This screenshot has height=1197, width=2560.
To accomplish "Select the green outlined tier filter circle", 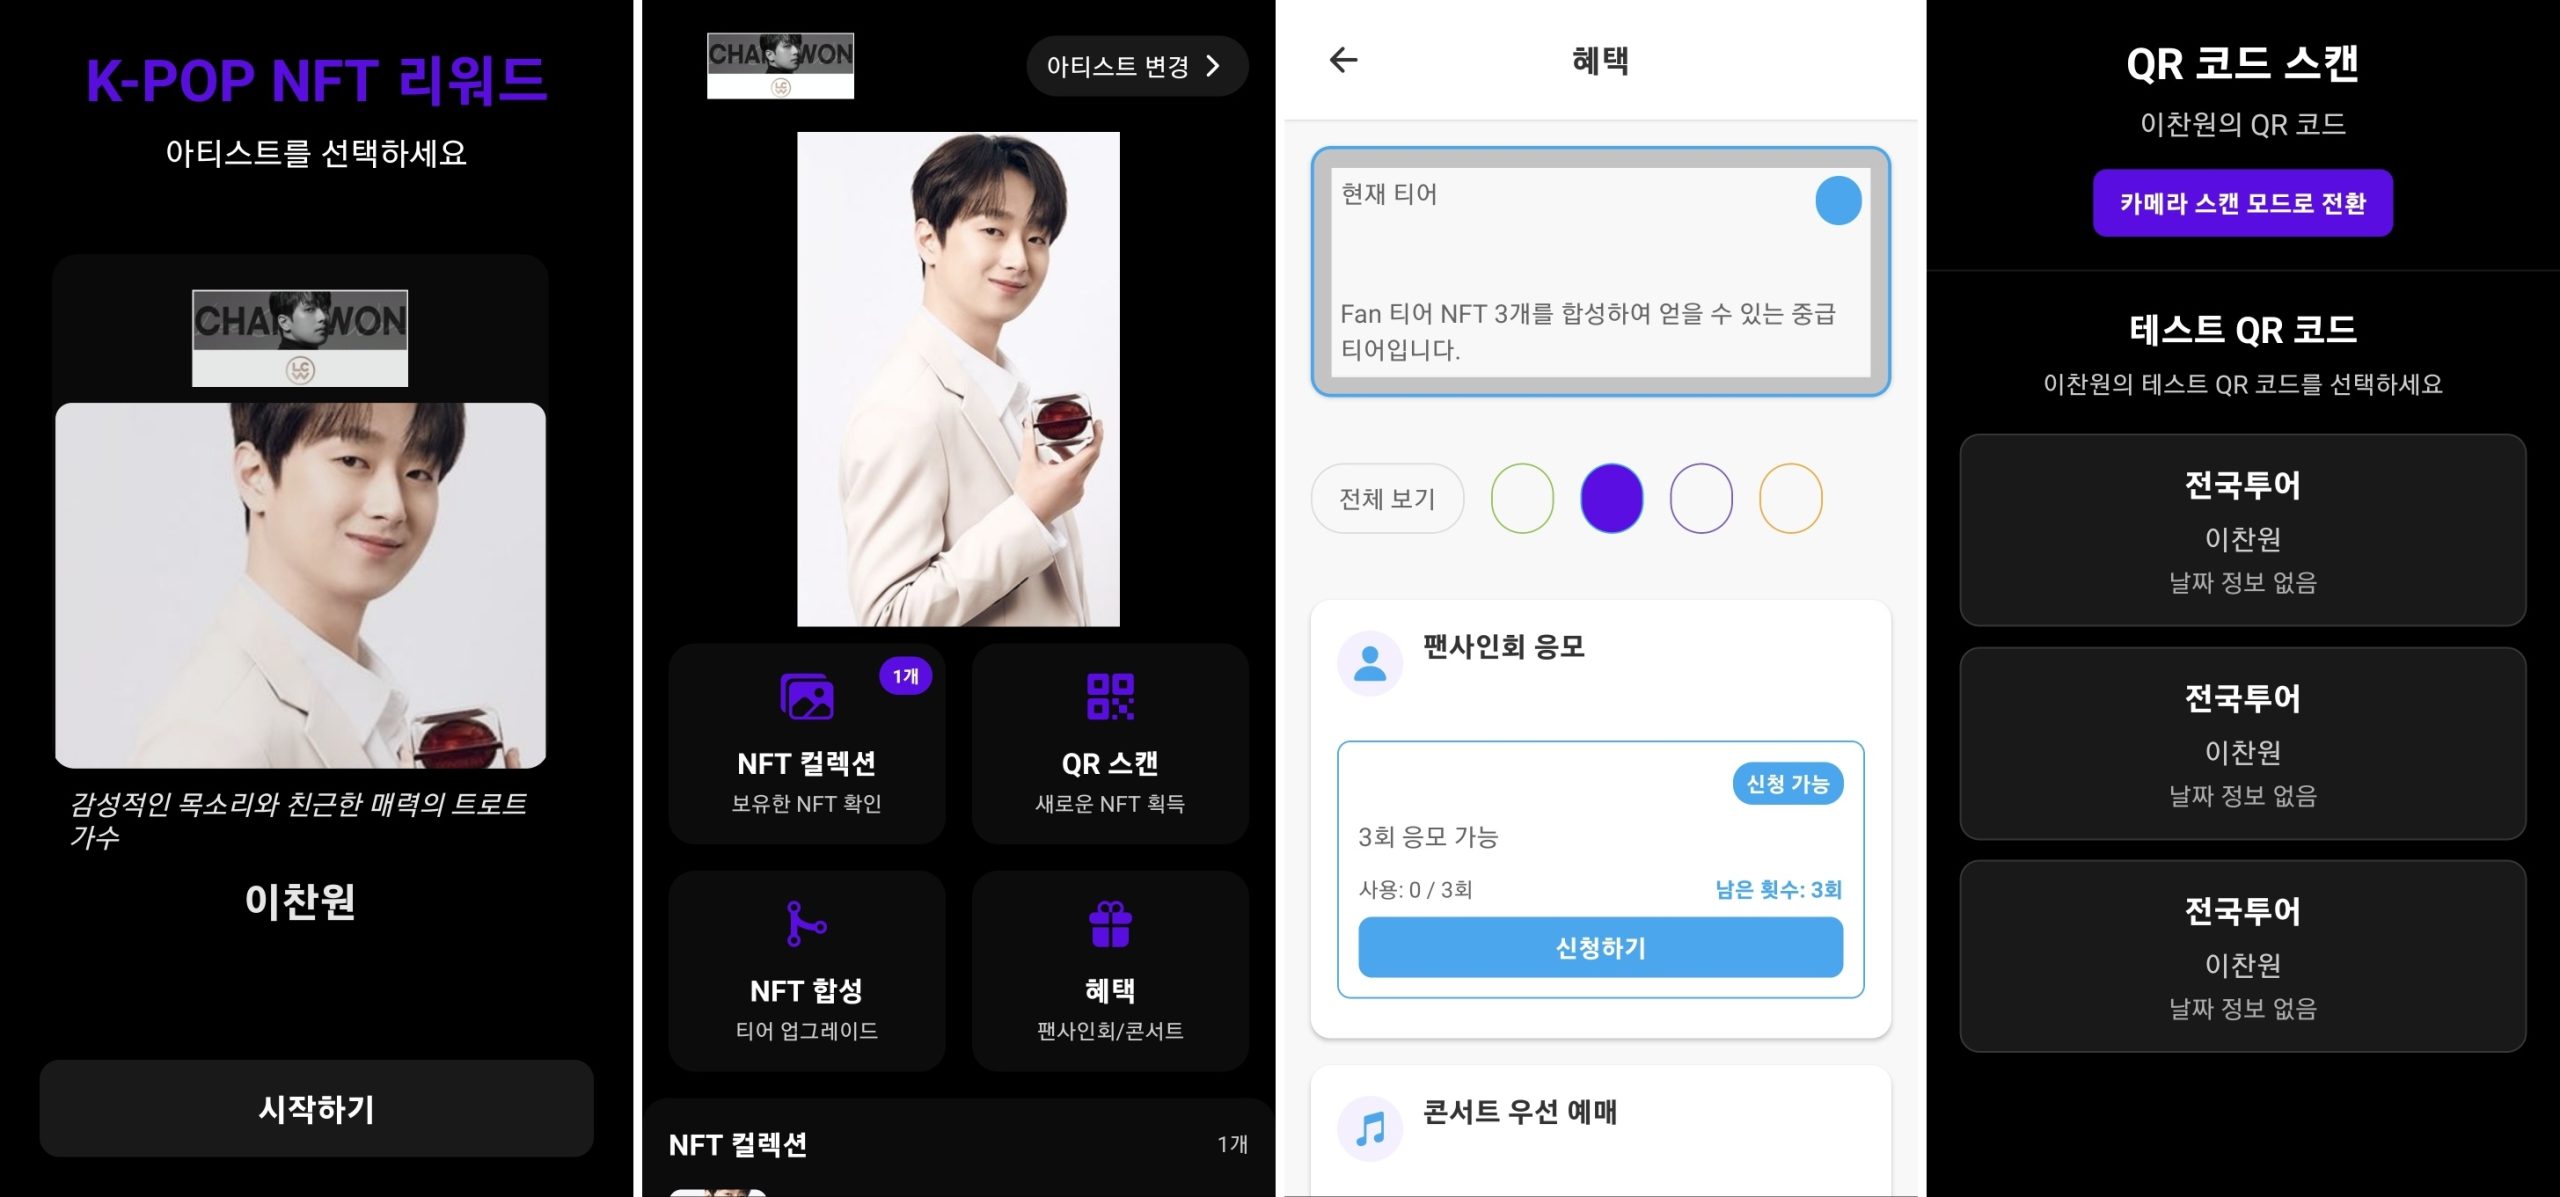I will (x=1522, y=498).
